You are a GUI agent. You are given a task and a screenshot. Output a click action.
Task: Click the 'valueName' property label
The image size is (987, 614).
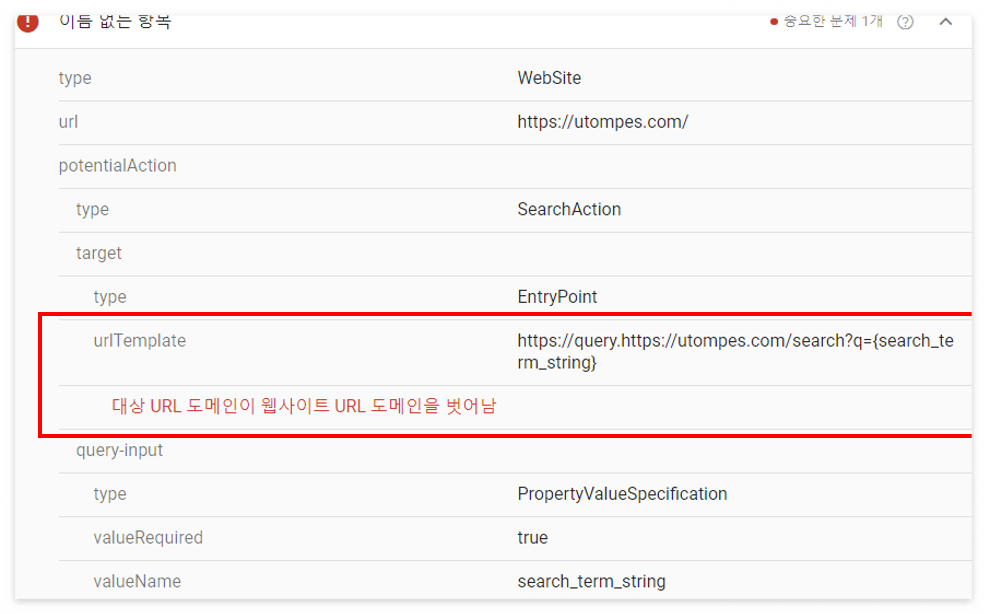coord(137,581)
